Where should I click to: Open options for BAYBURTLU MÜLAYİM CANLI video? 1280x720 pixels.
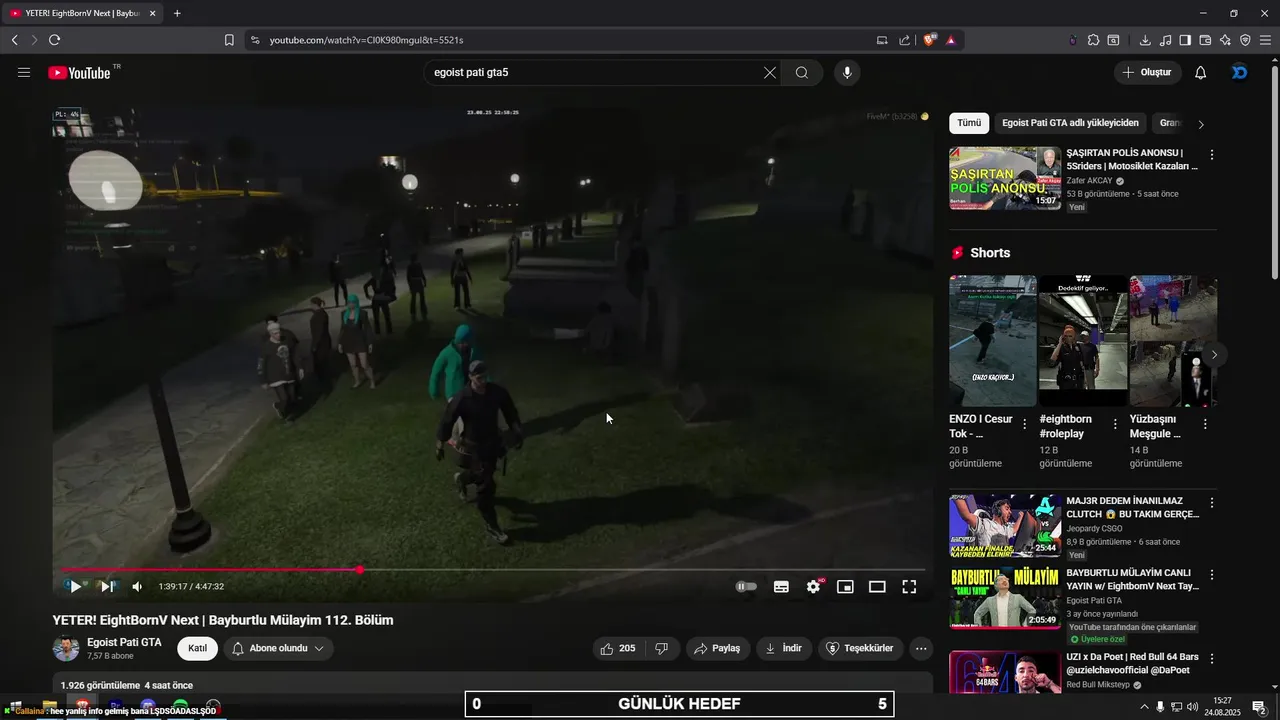1212,575
